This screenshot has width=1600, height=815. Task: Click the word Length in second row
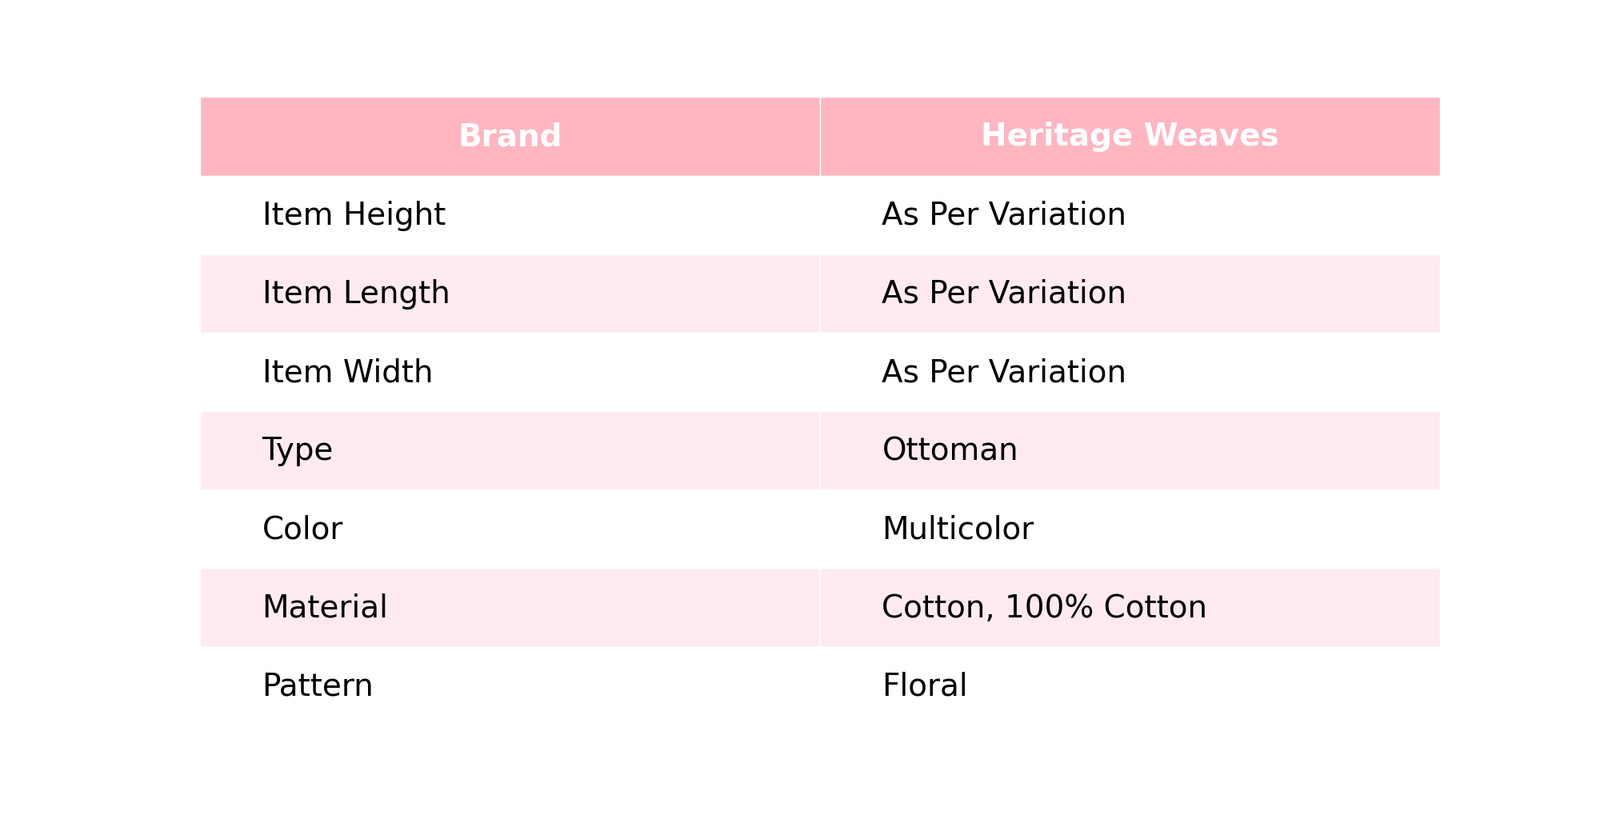[x=400, y=293]
